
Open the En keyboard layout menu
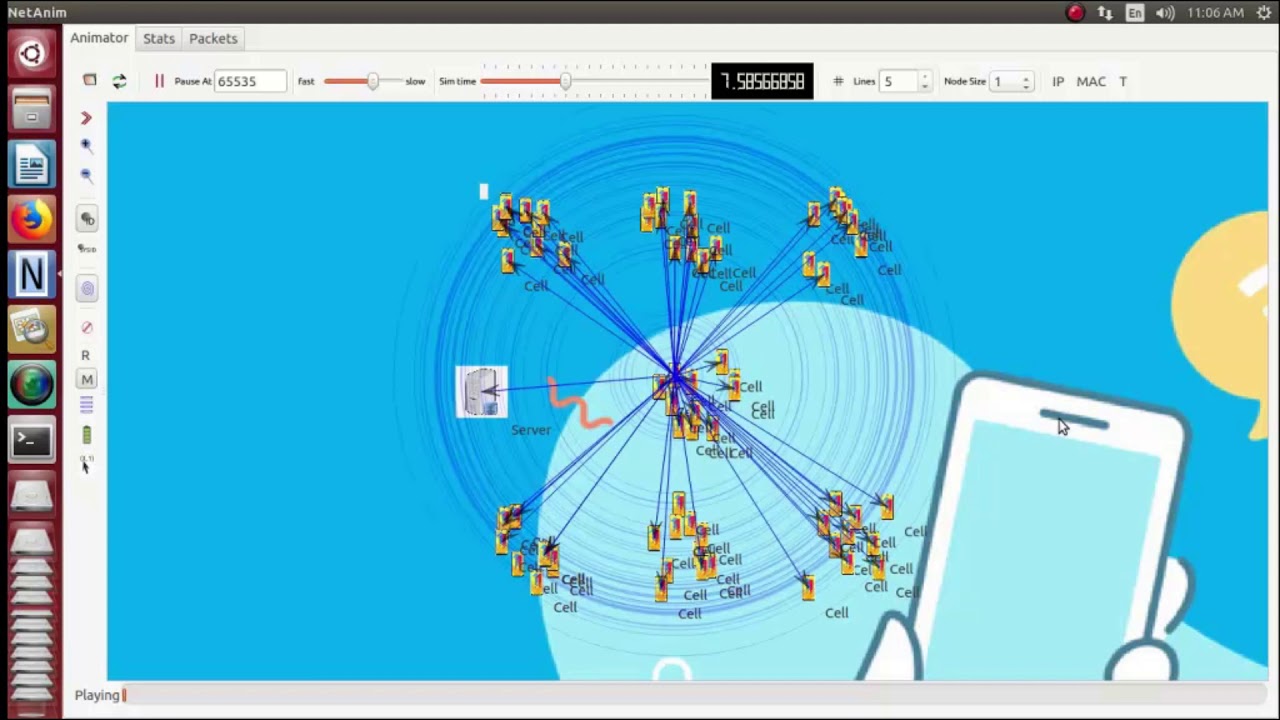[x=1135, y=13]
